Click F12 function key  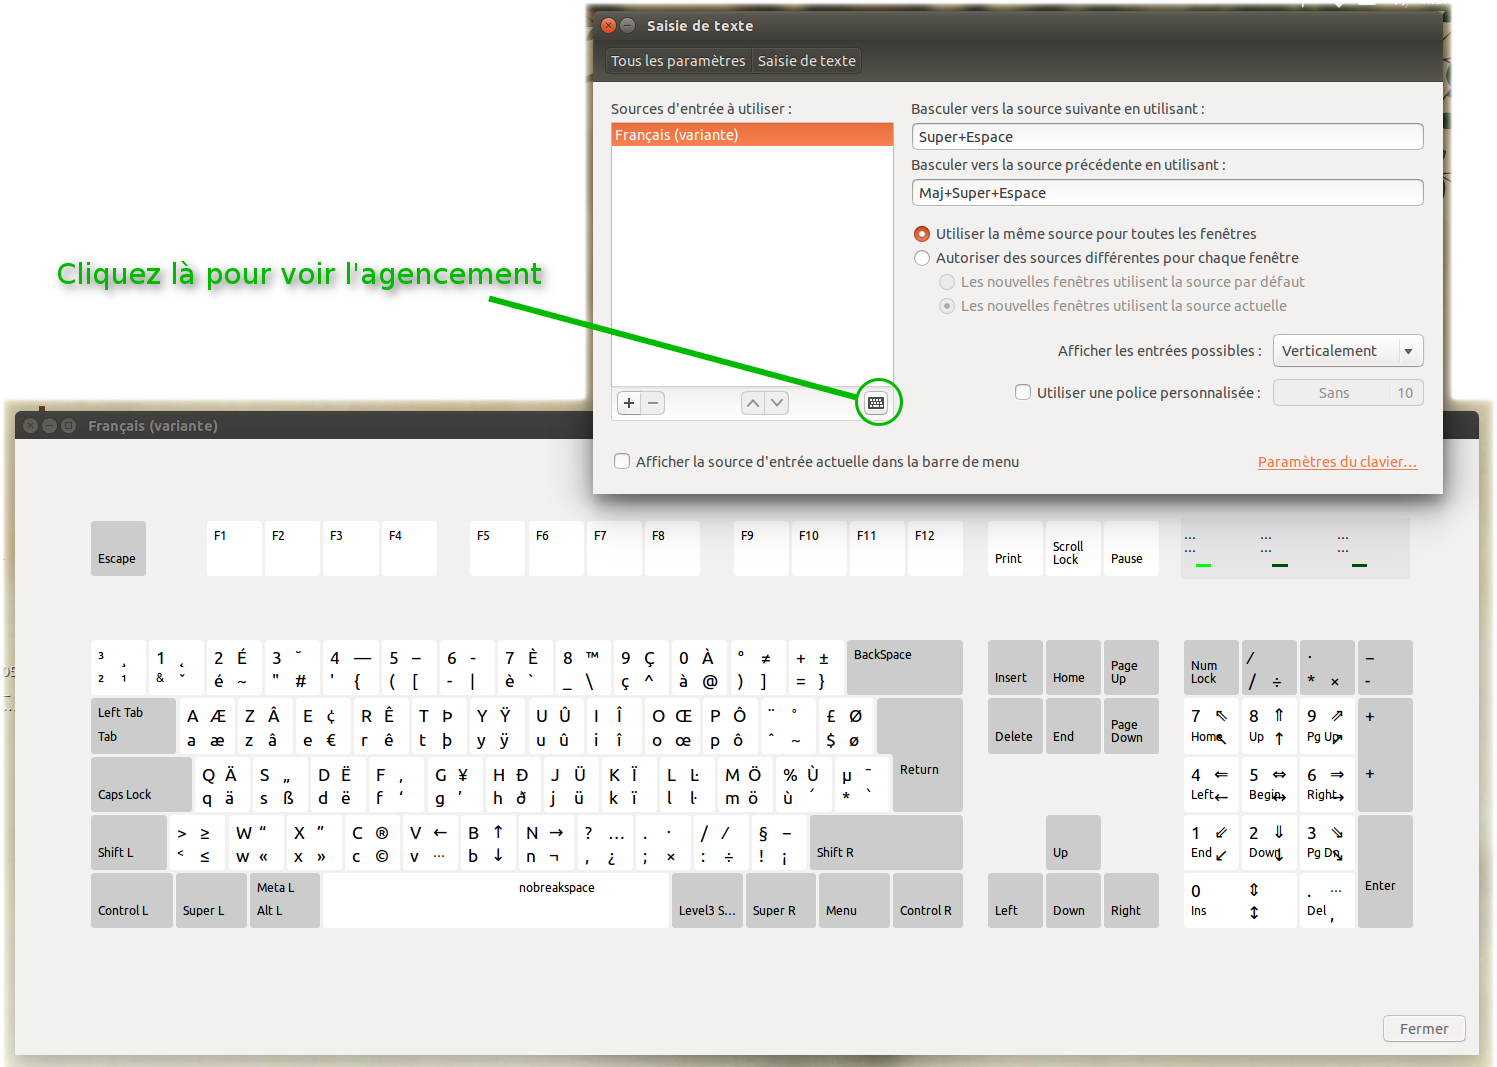tap(935, 548)
